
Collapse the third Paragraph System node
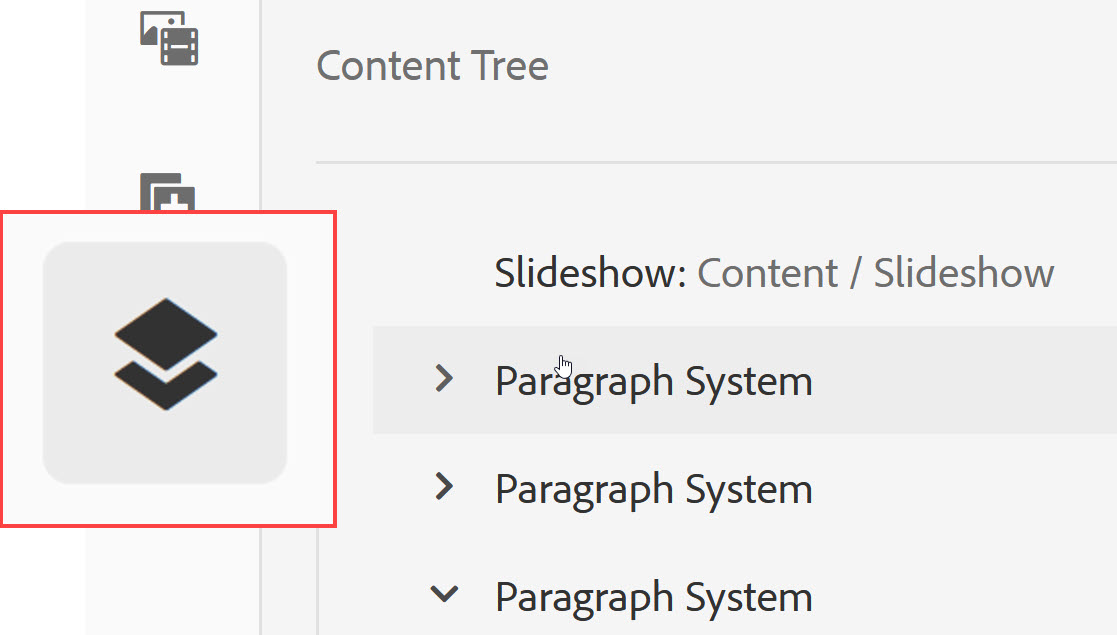(444, 594)
